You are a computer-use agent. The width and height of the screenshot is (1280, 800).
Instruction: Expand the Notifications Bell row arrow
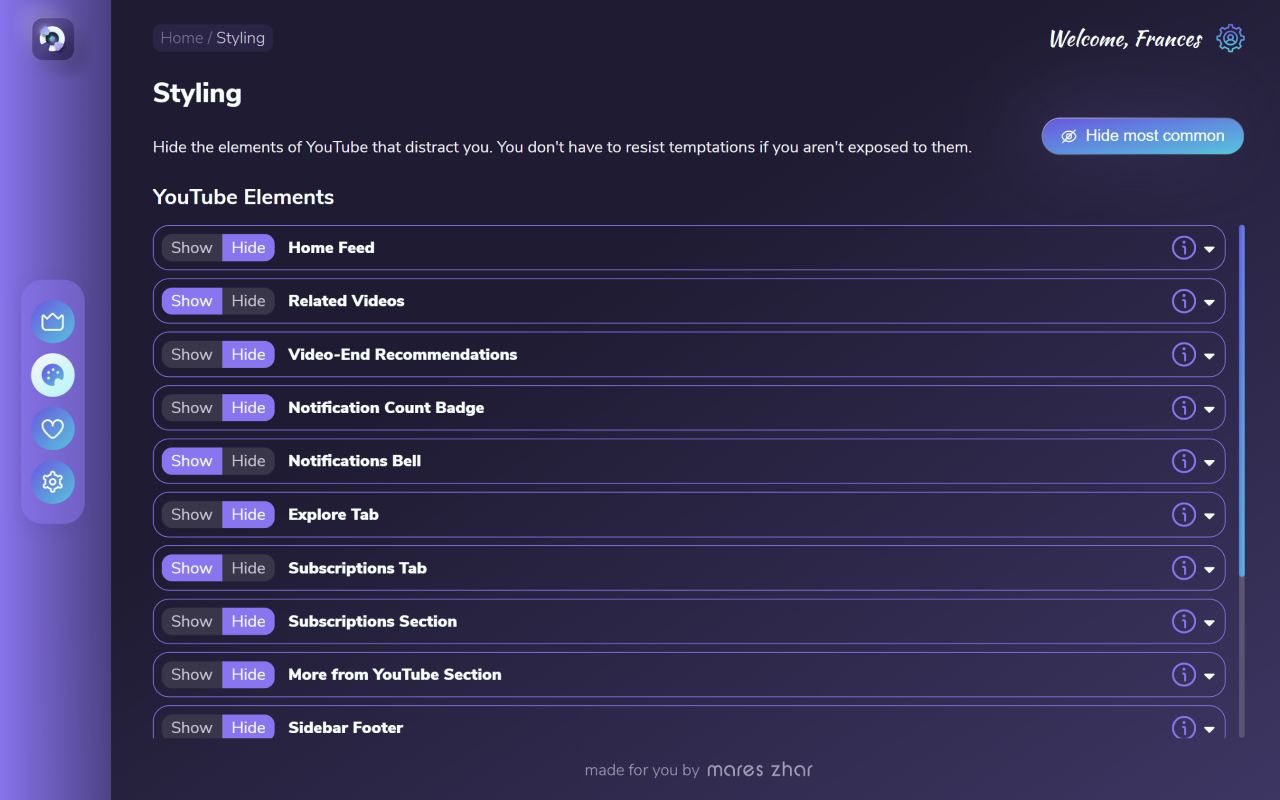1209,462
